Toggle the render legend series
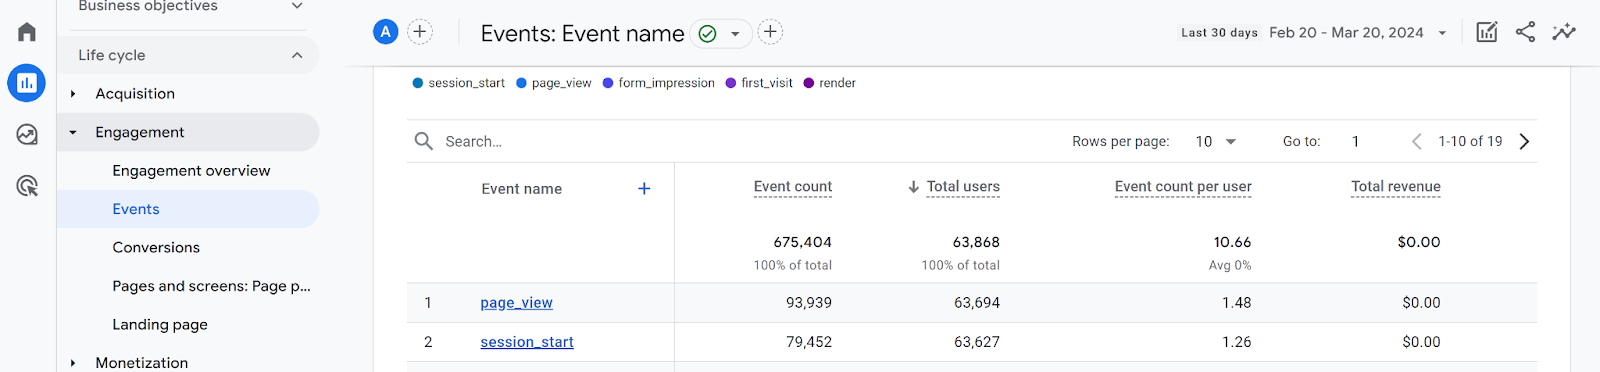 click(x=829, y=83)
